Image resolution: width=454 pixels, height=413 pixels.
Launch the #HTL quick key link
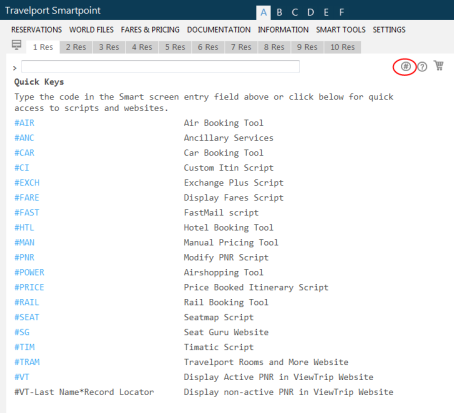click(x=24, y=227)
